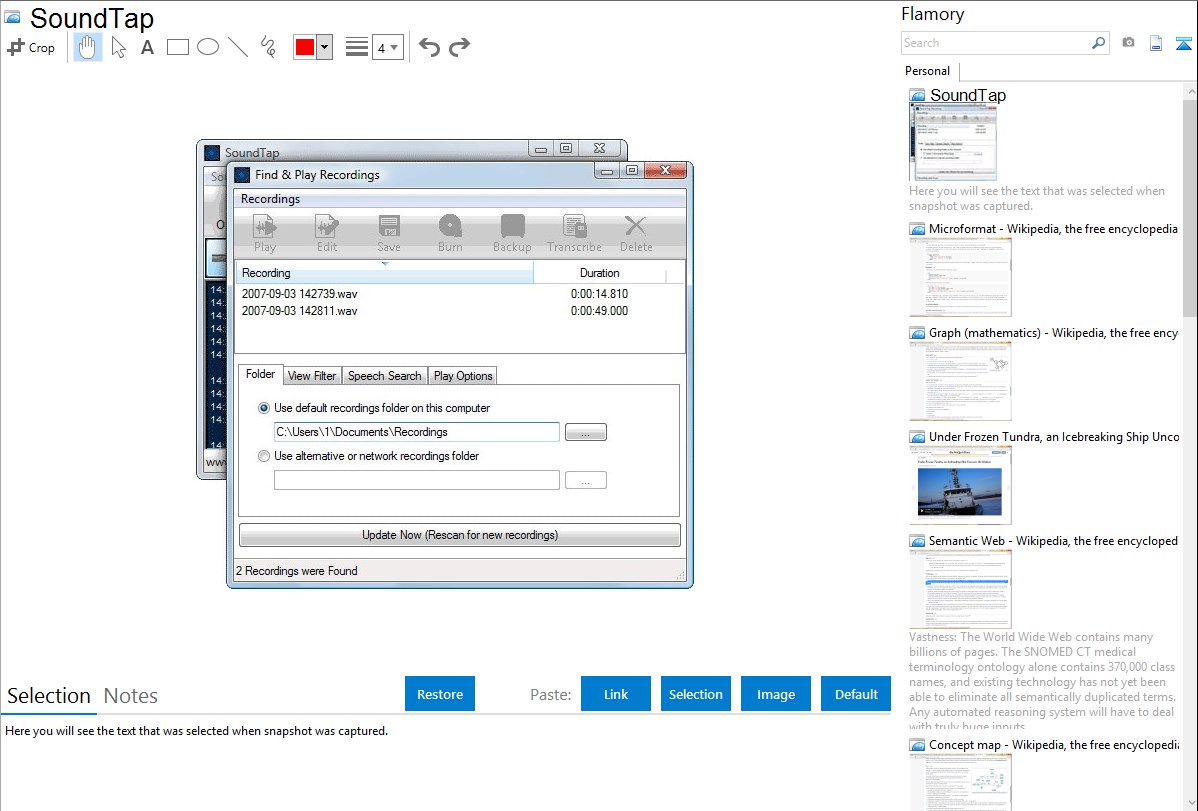Select the Crop tool
The width and height of the screenshot is (1198, 811).
point(31,47)
